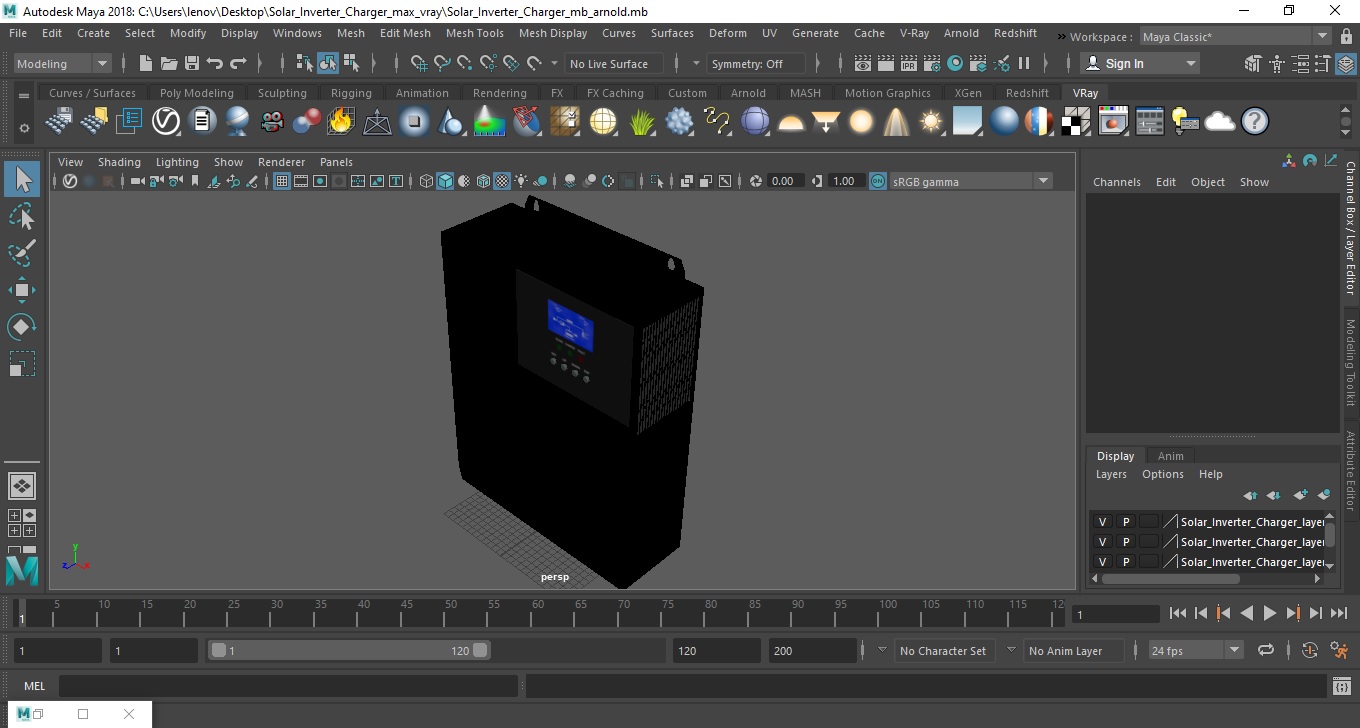Click the V-Ray fire volume grid shelf icon
The width and height of the screenshot is (1360, 728).
pos(341,122)
